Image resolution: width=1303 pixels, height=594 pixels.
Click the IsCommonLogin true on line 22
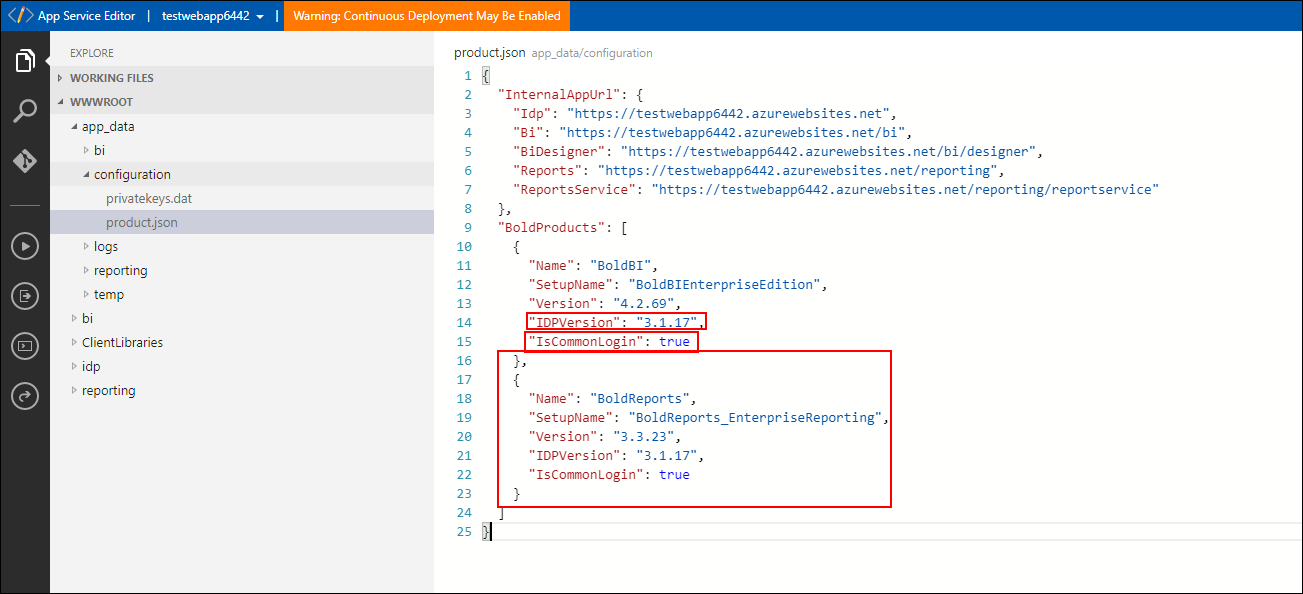coord(674,475)
